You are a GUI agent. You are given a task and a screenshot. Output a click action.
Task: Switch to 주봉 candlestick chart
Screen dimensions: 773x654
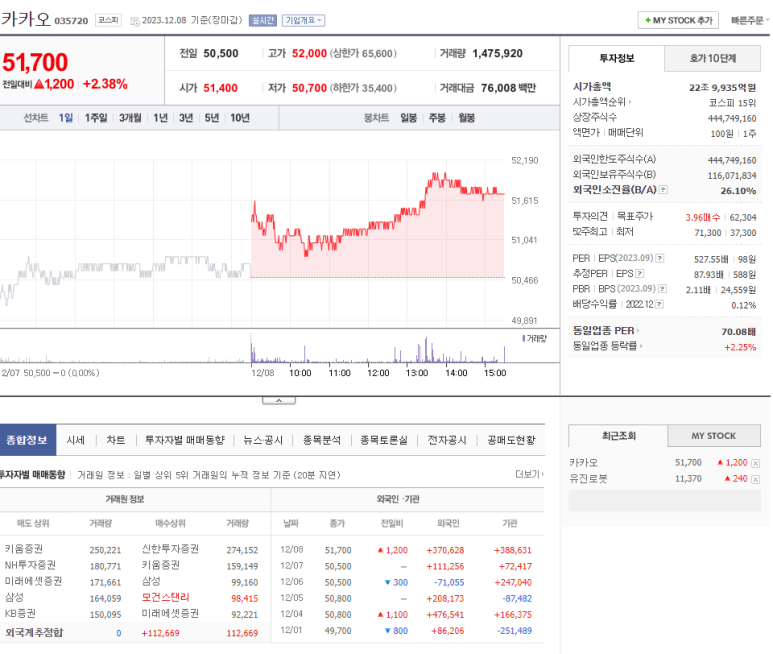[437, 118]
